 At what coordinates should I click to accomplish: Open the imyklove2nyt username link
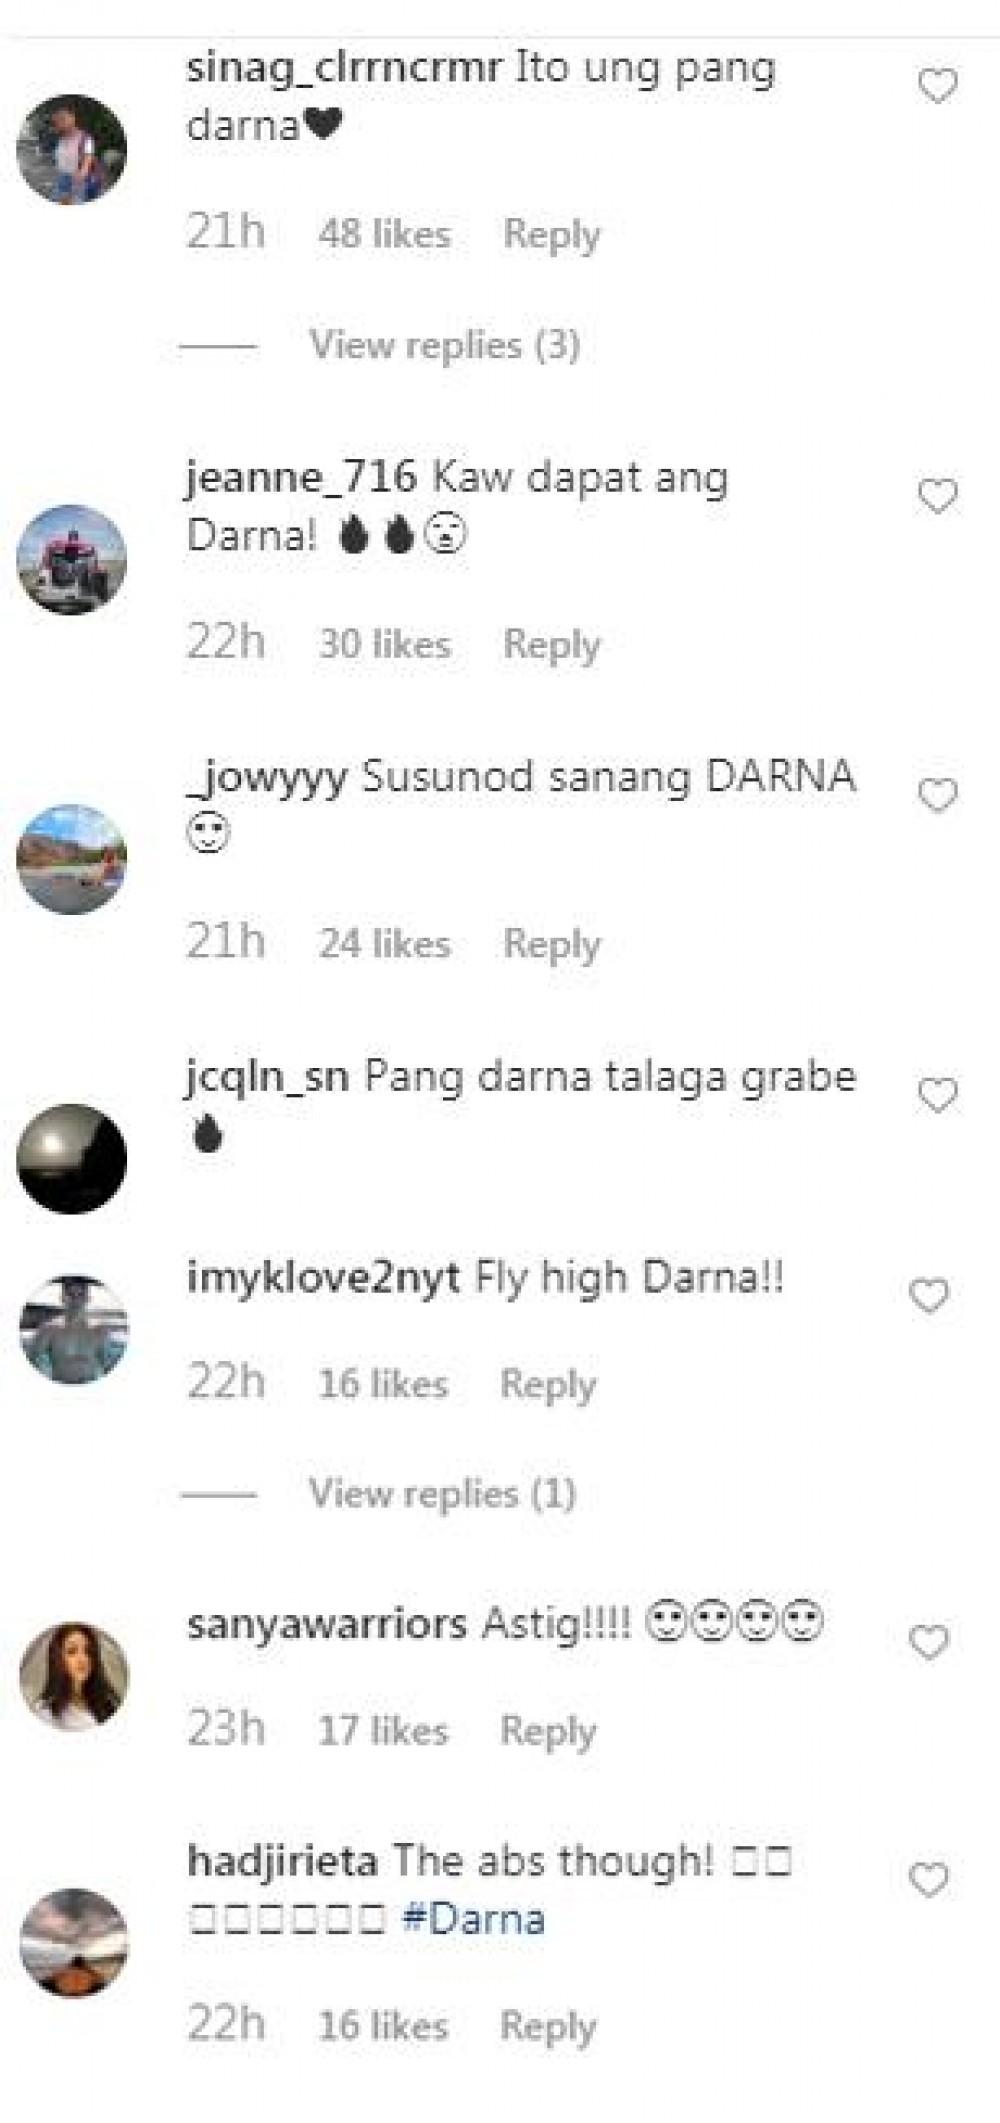click(x=323, y=1278)
